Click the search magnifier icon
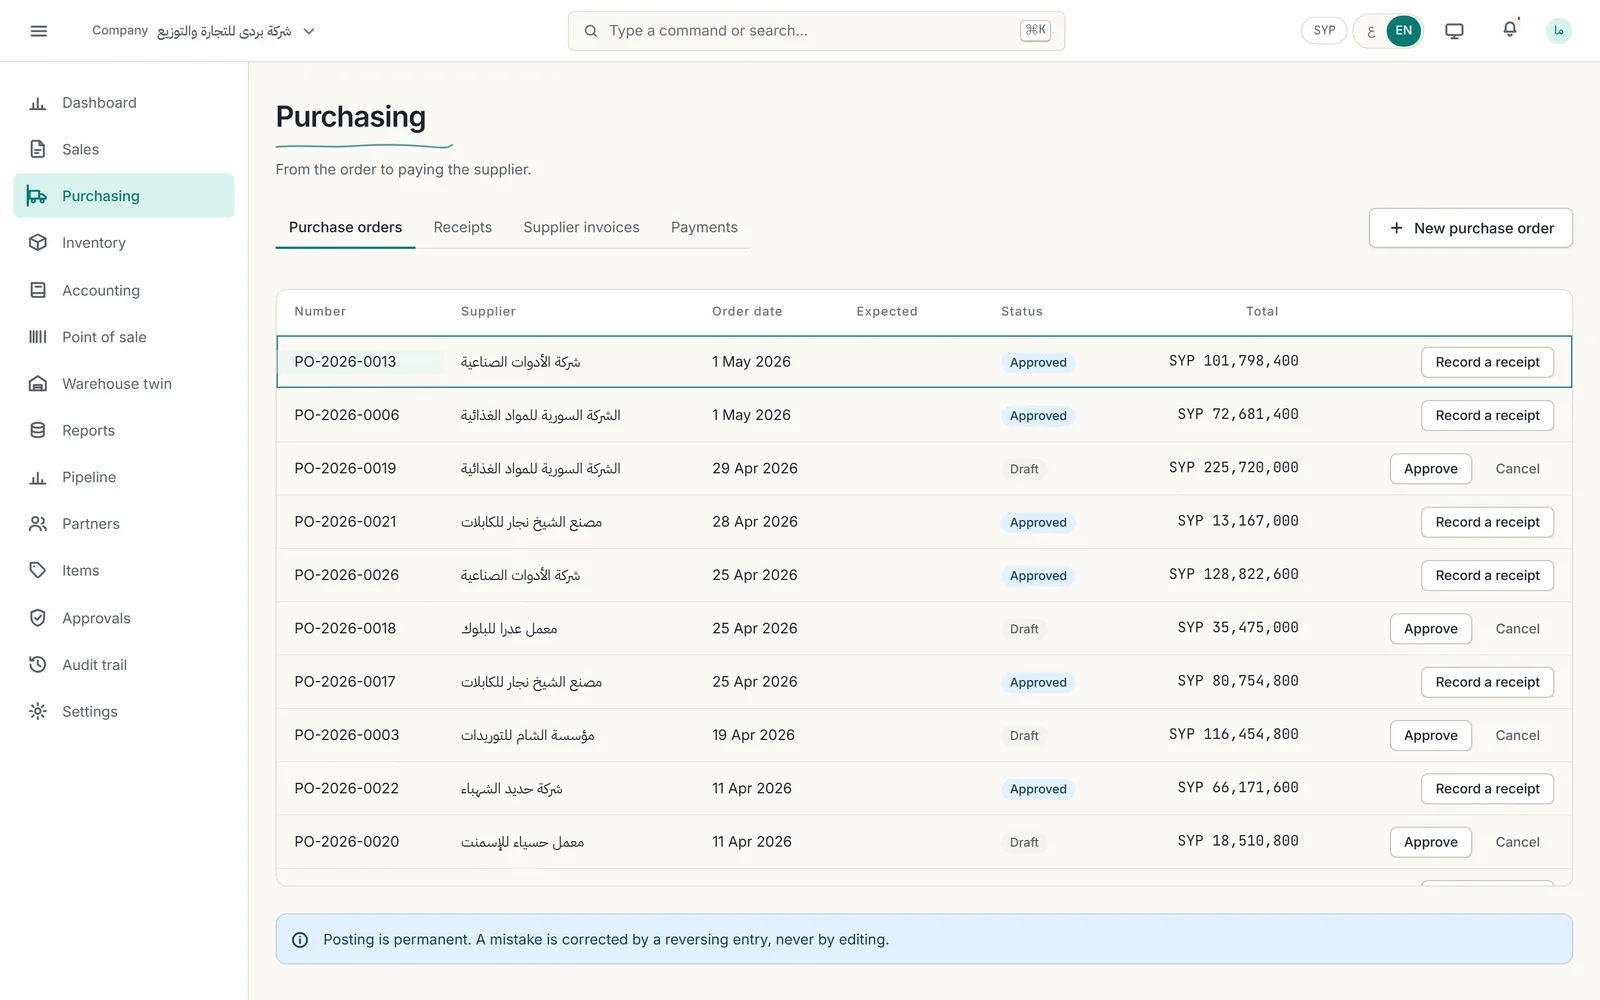1600x1000 pixels. tap(591, 31)
